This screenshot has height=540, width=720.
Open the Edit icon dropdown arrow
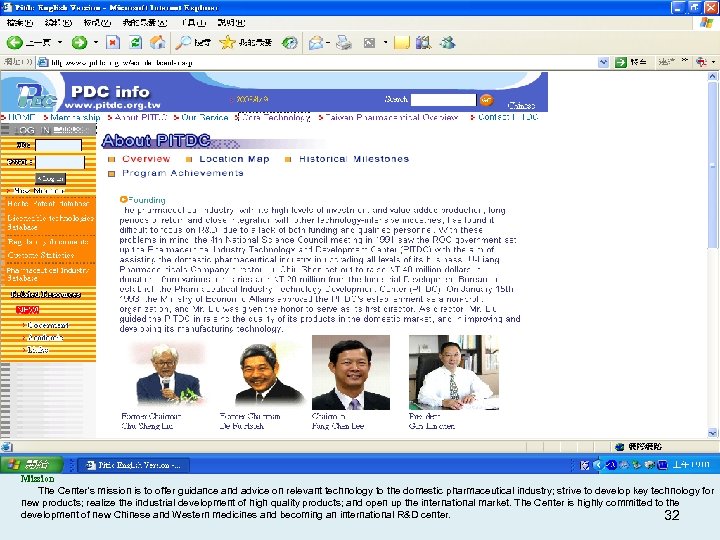[385, 43]
